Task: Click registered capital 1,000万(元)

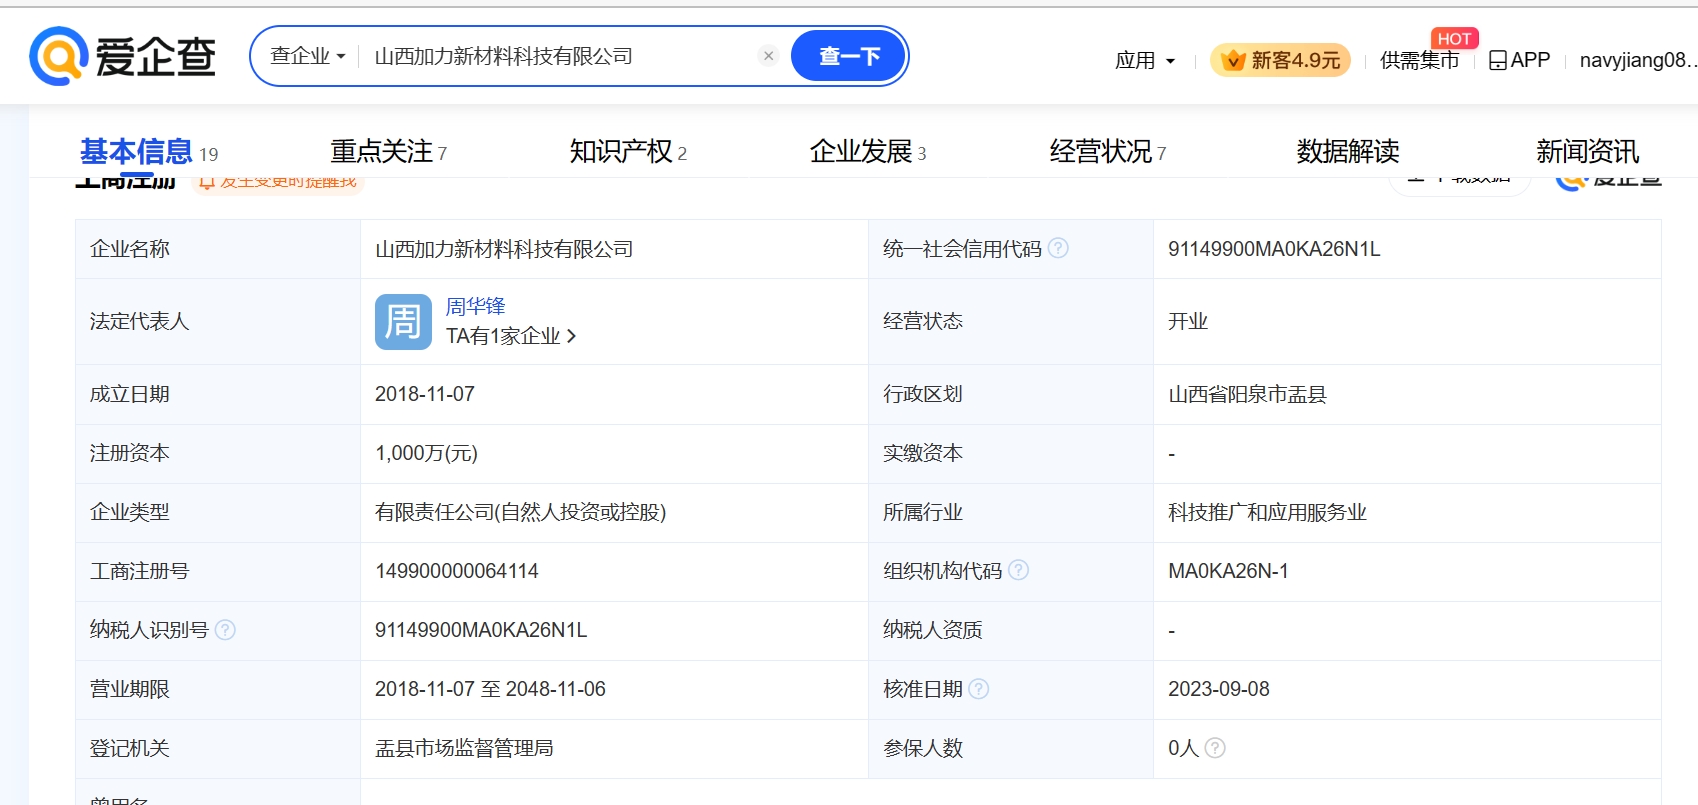Action: click(426, 453)
